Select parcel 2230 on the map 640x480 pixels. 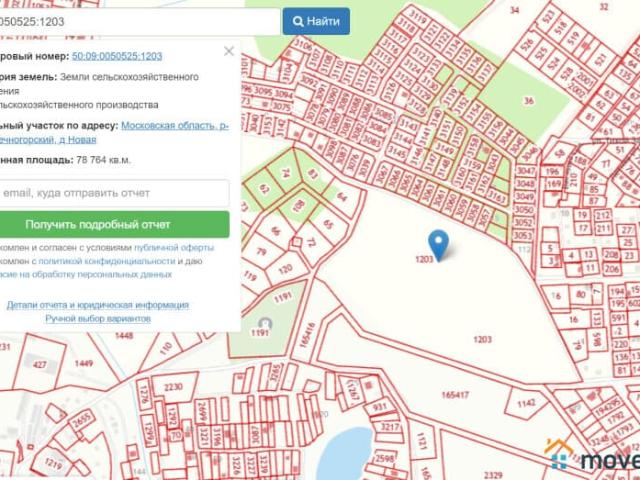coord(174,387)
